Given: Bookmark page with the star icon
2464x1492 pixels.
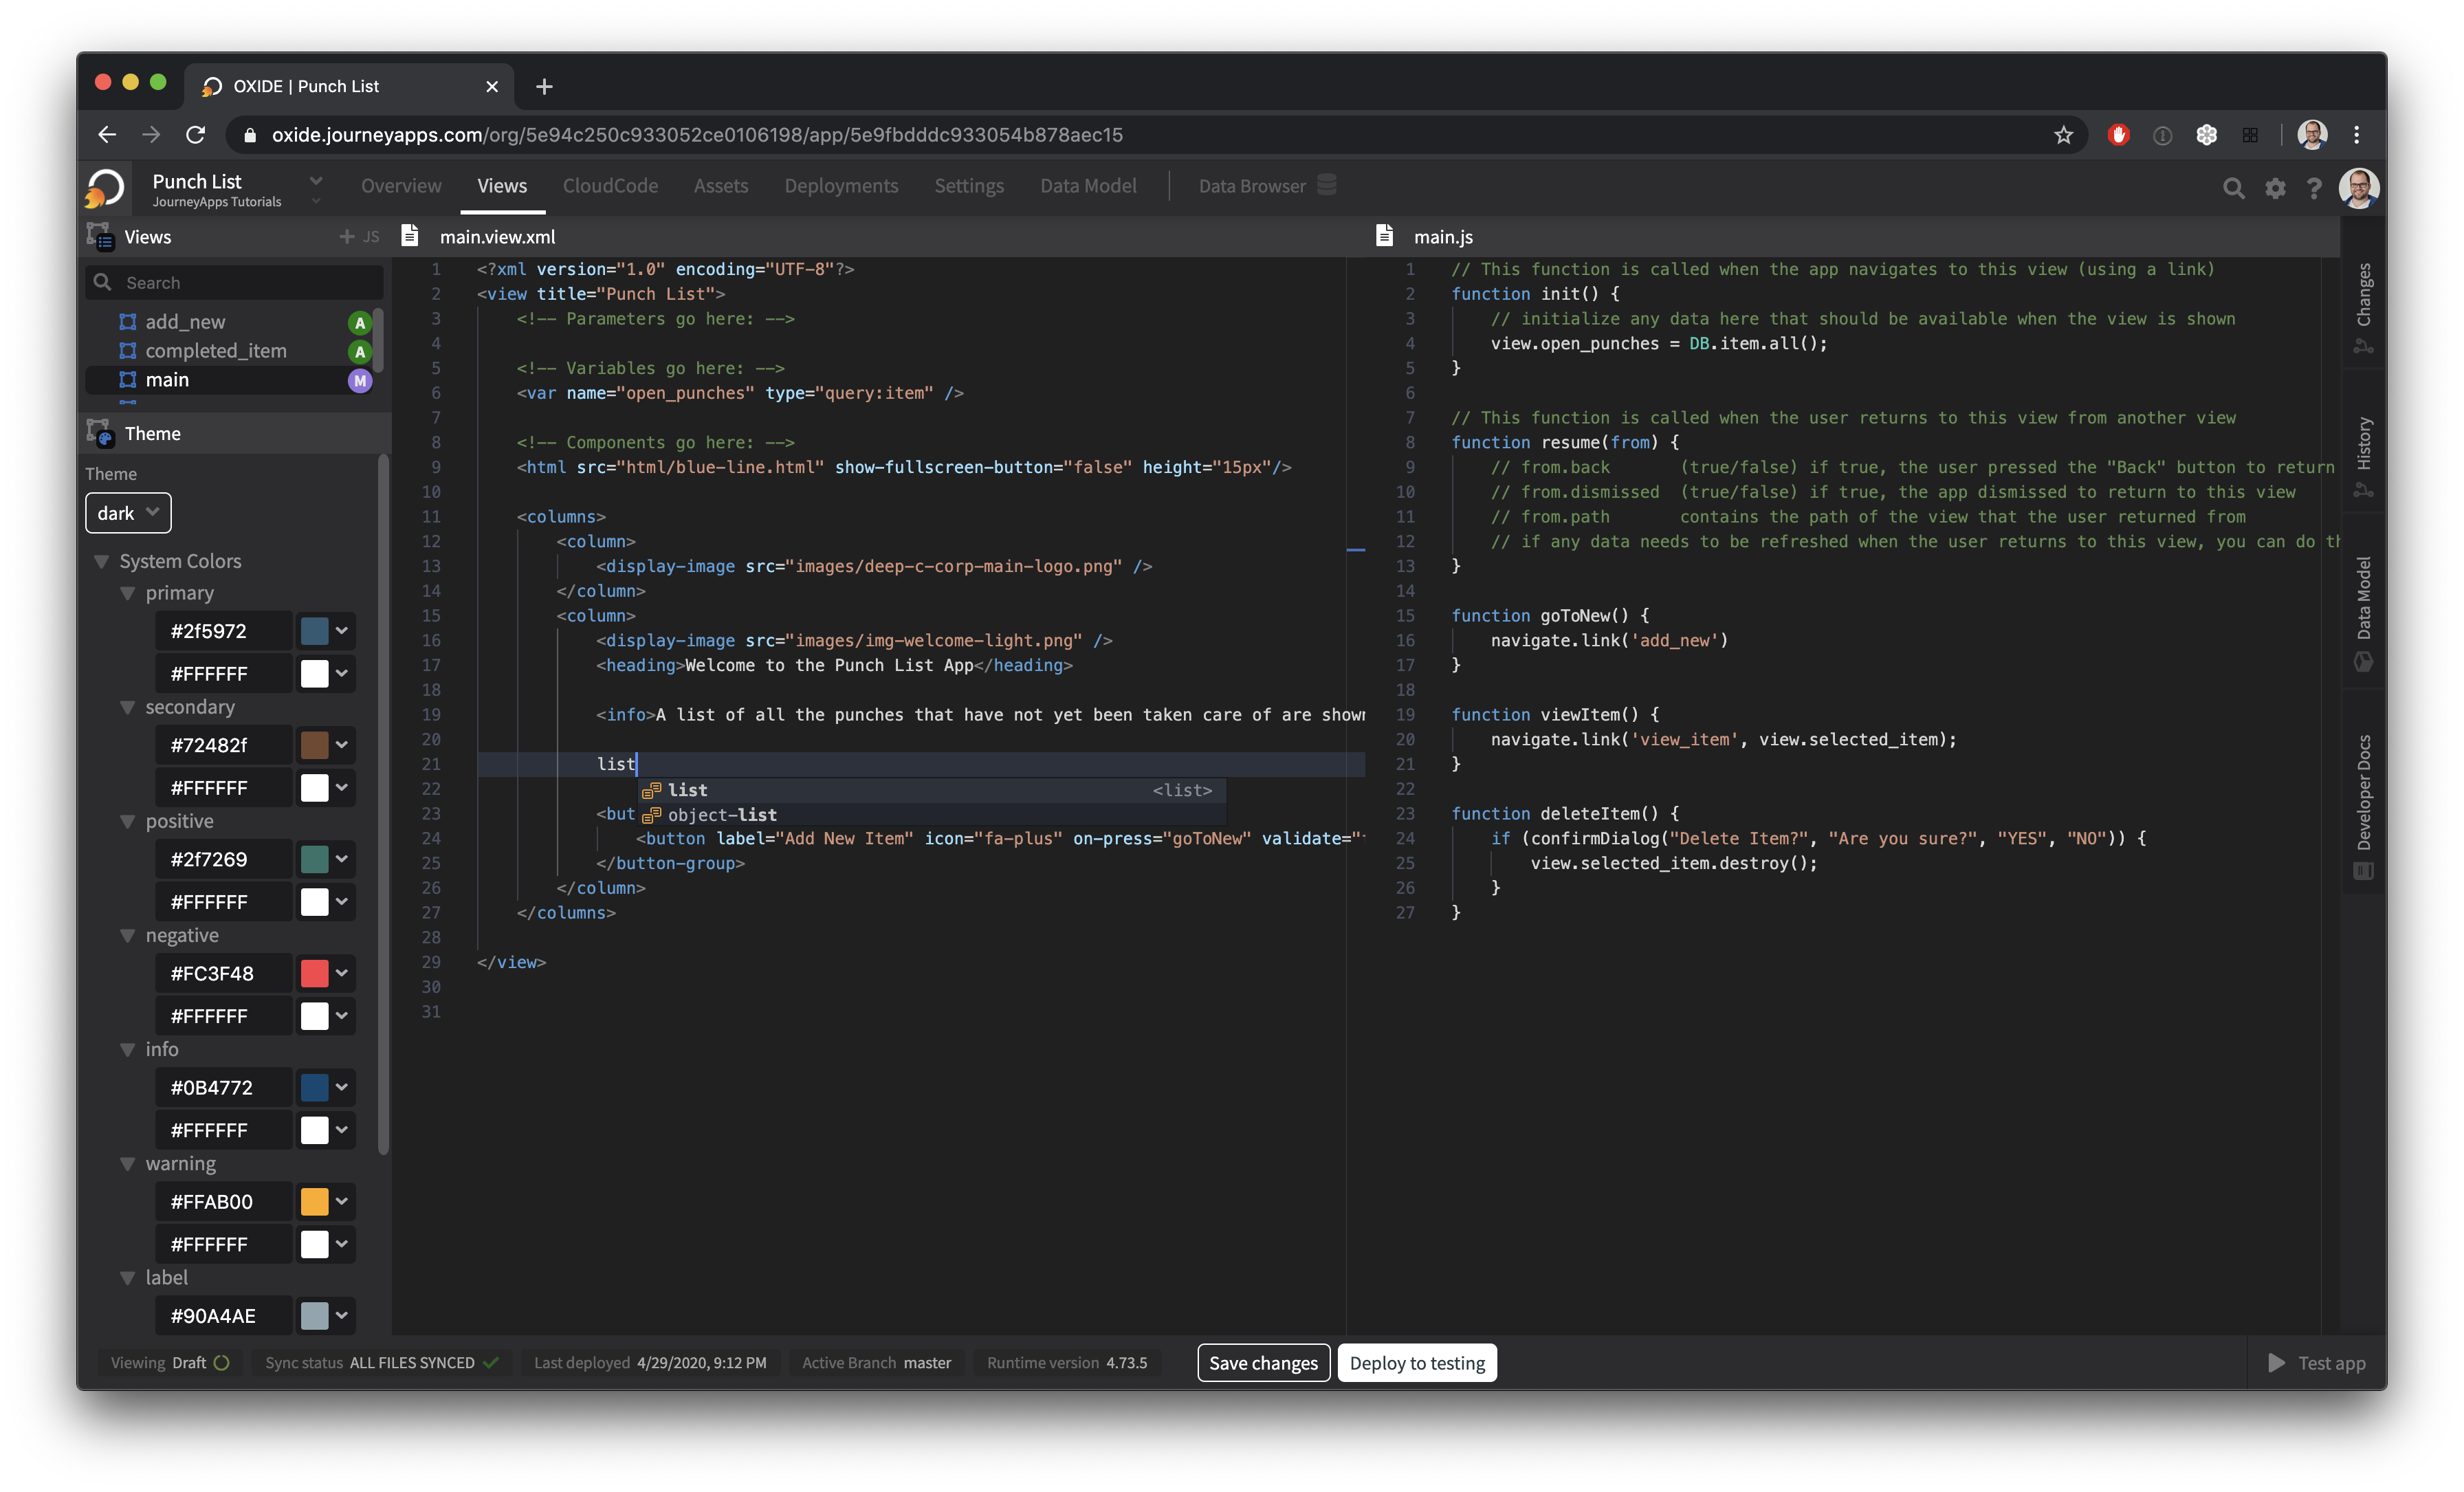Looking at the screenshot, I should tap(2063, 135).
